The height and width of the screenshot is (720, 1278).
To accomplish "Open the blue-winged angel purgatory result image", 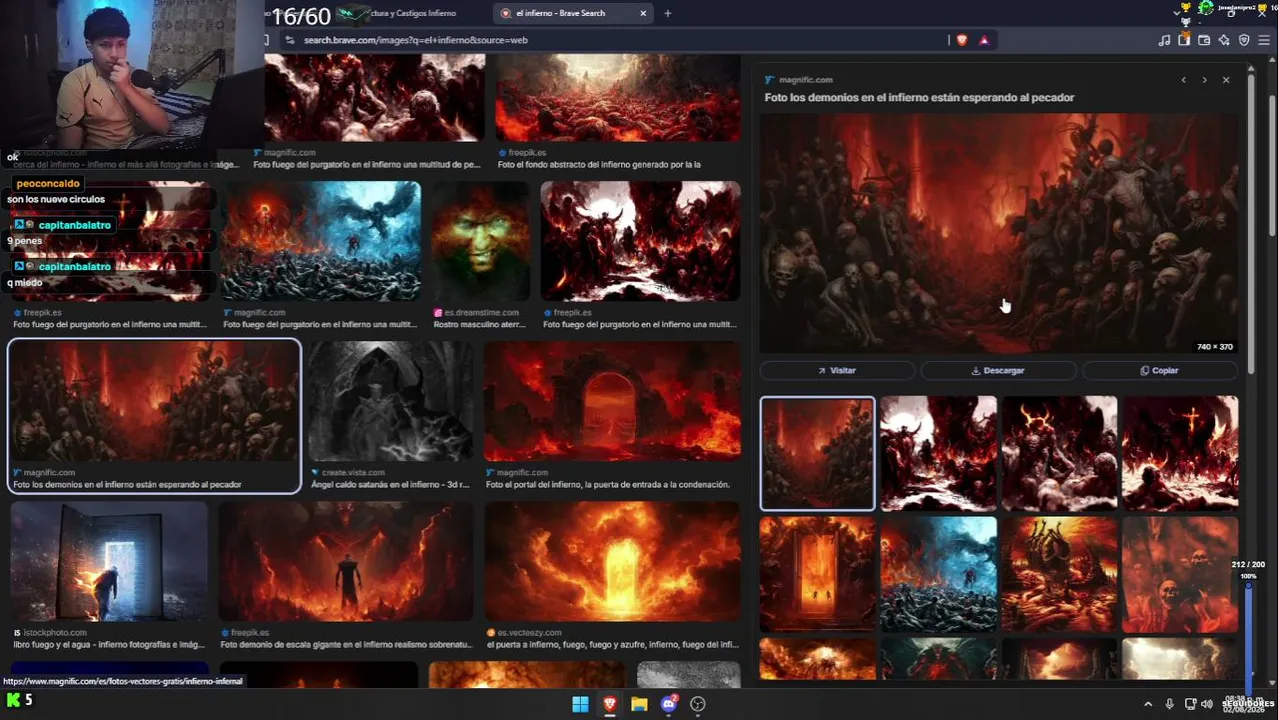I will pos(321,241).
